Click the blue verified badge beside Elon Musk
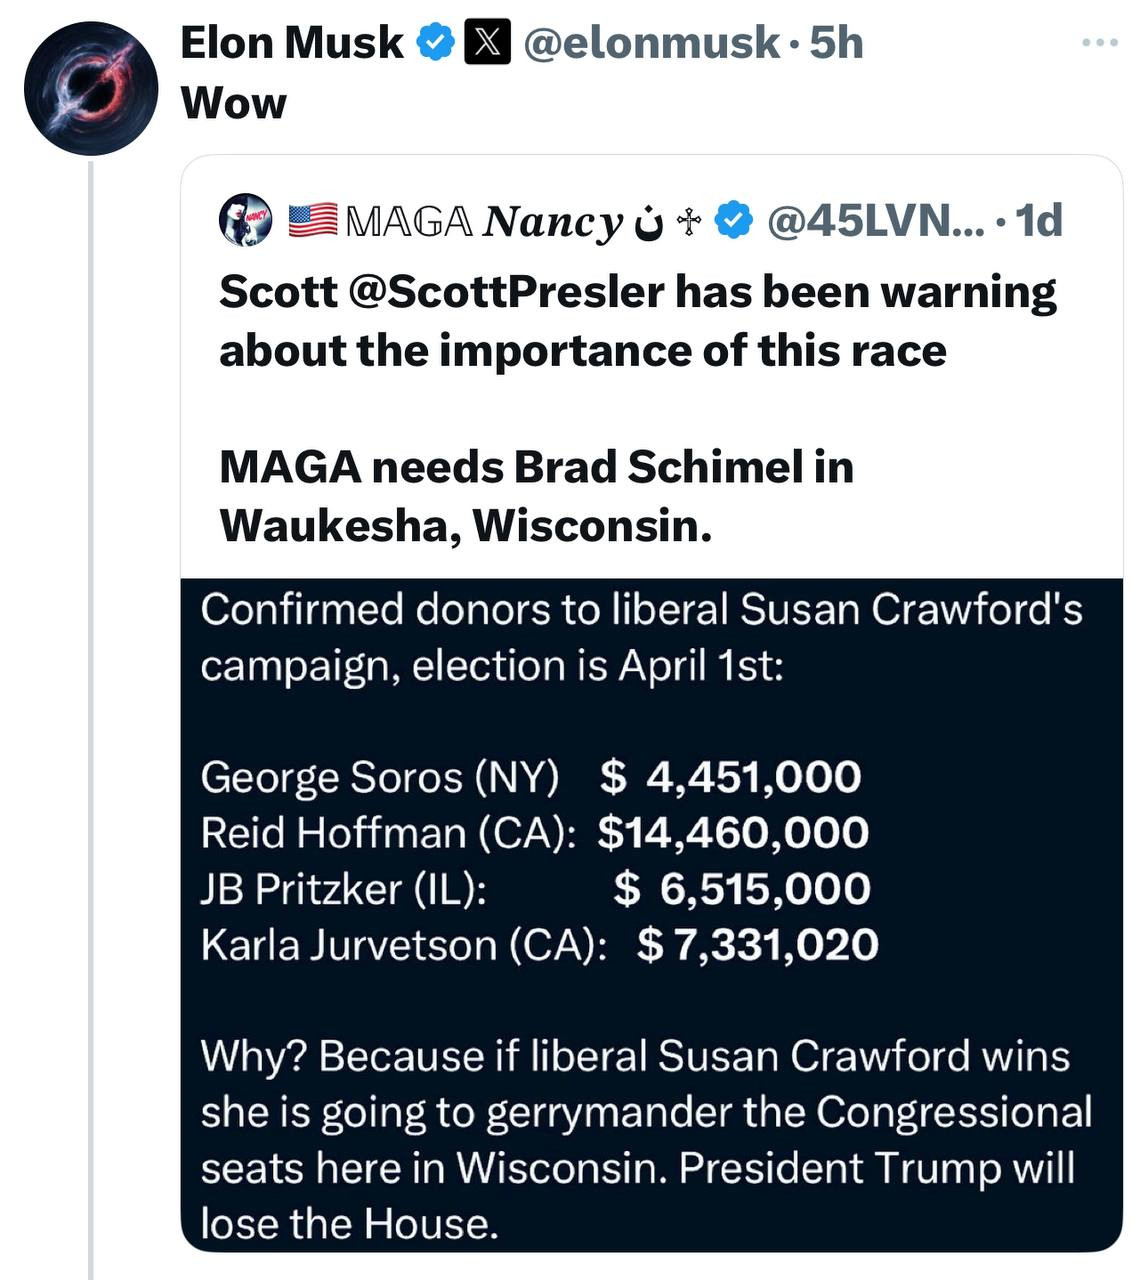The width and height of the screenshot is (1148, 1280). point(435,43)
